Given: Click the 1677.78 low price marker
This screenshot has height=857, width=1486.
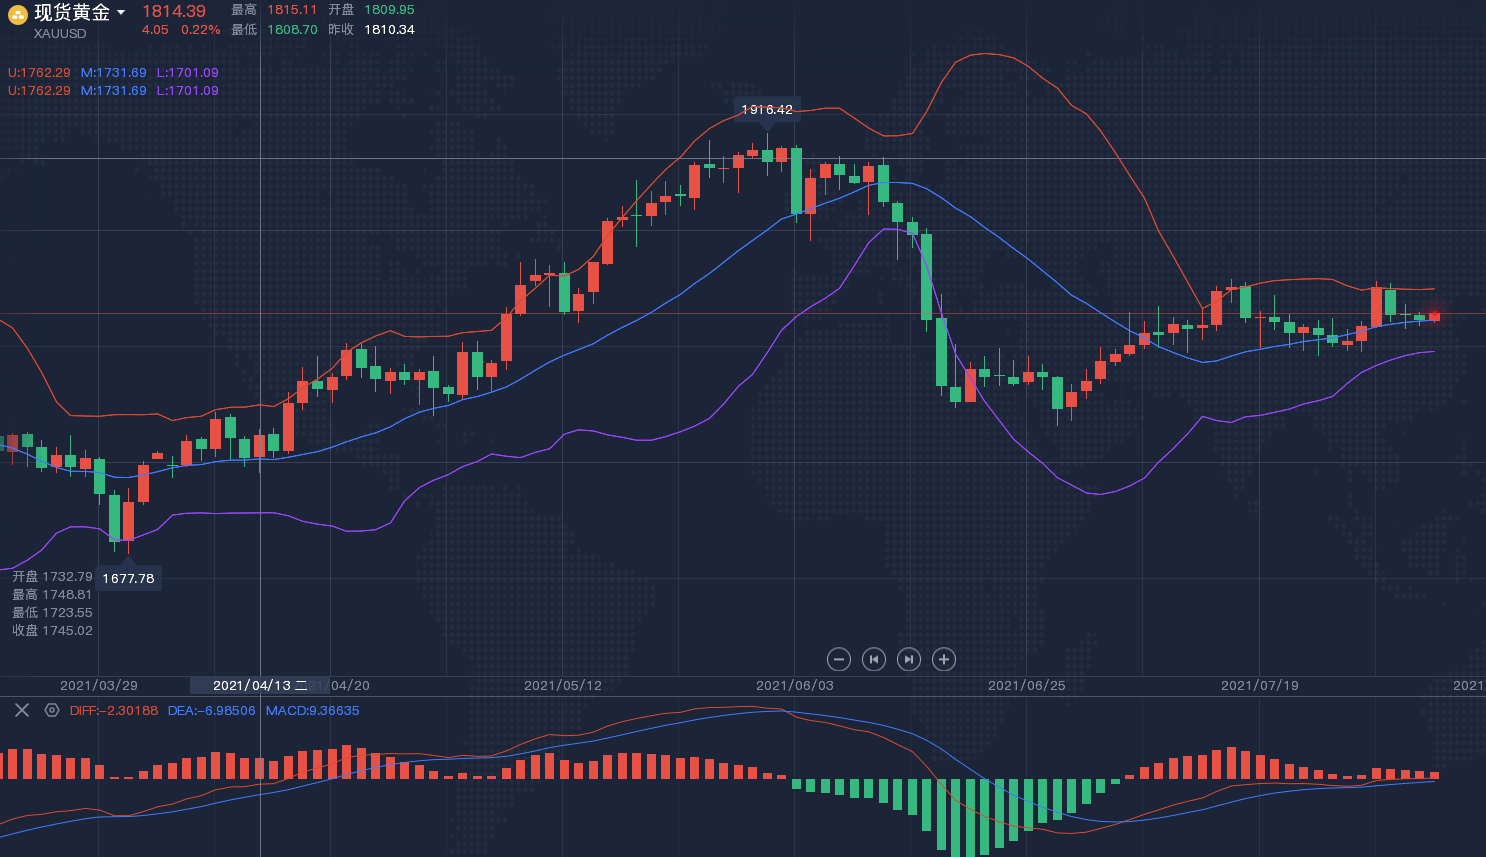Looking at the screenshot, I should click(x=128, y=578).
